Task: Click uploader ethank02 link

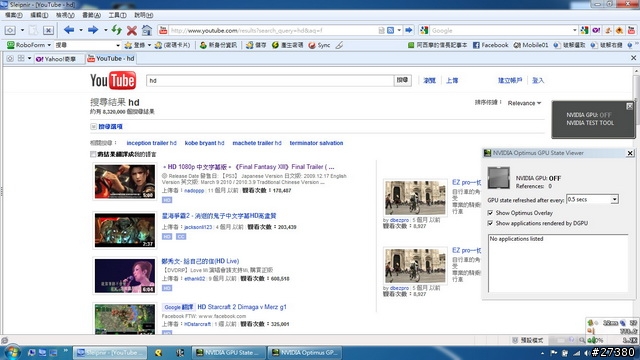Action: 194,279
